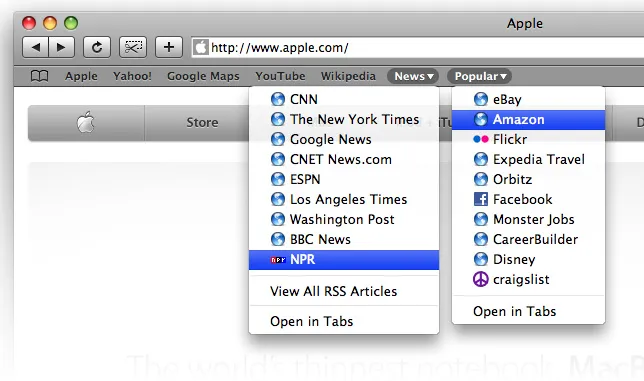Click the Apple logo in the site navigation

[86, 122]
